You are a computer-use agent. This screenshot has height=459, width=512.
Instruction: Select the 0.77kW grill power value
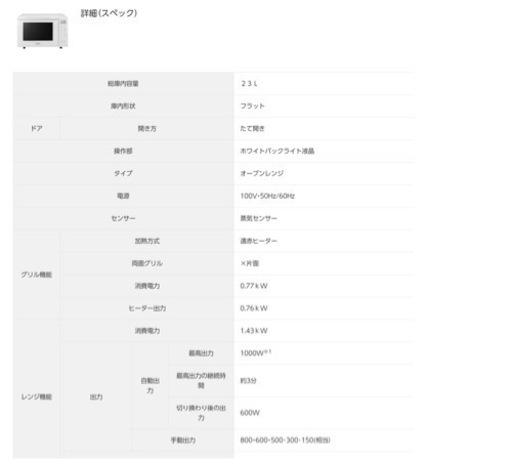(x=254, y=286)
